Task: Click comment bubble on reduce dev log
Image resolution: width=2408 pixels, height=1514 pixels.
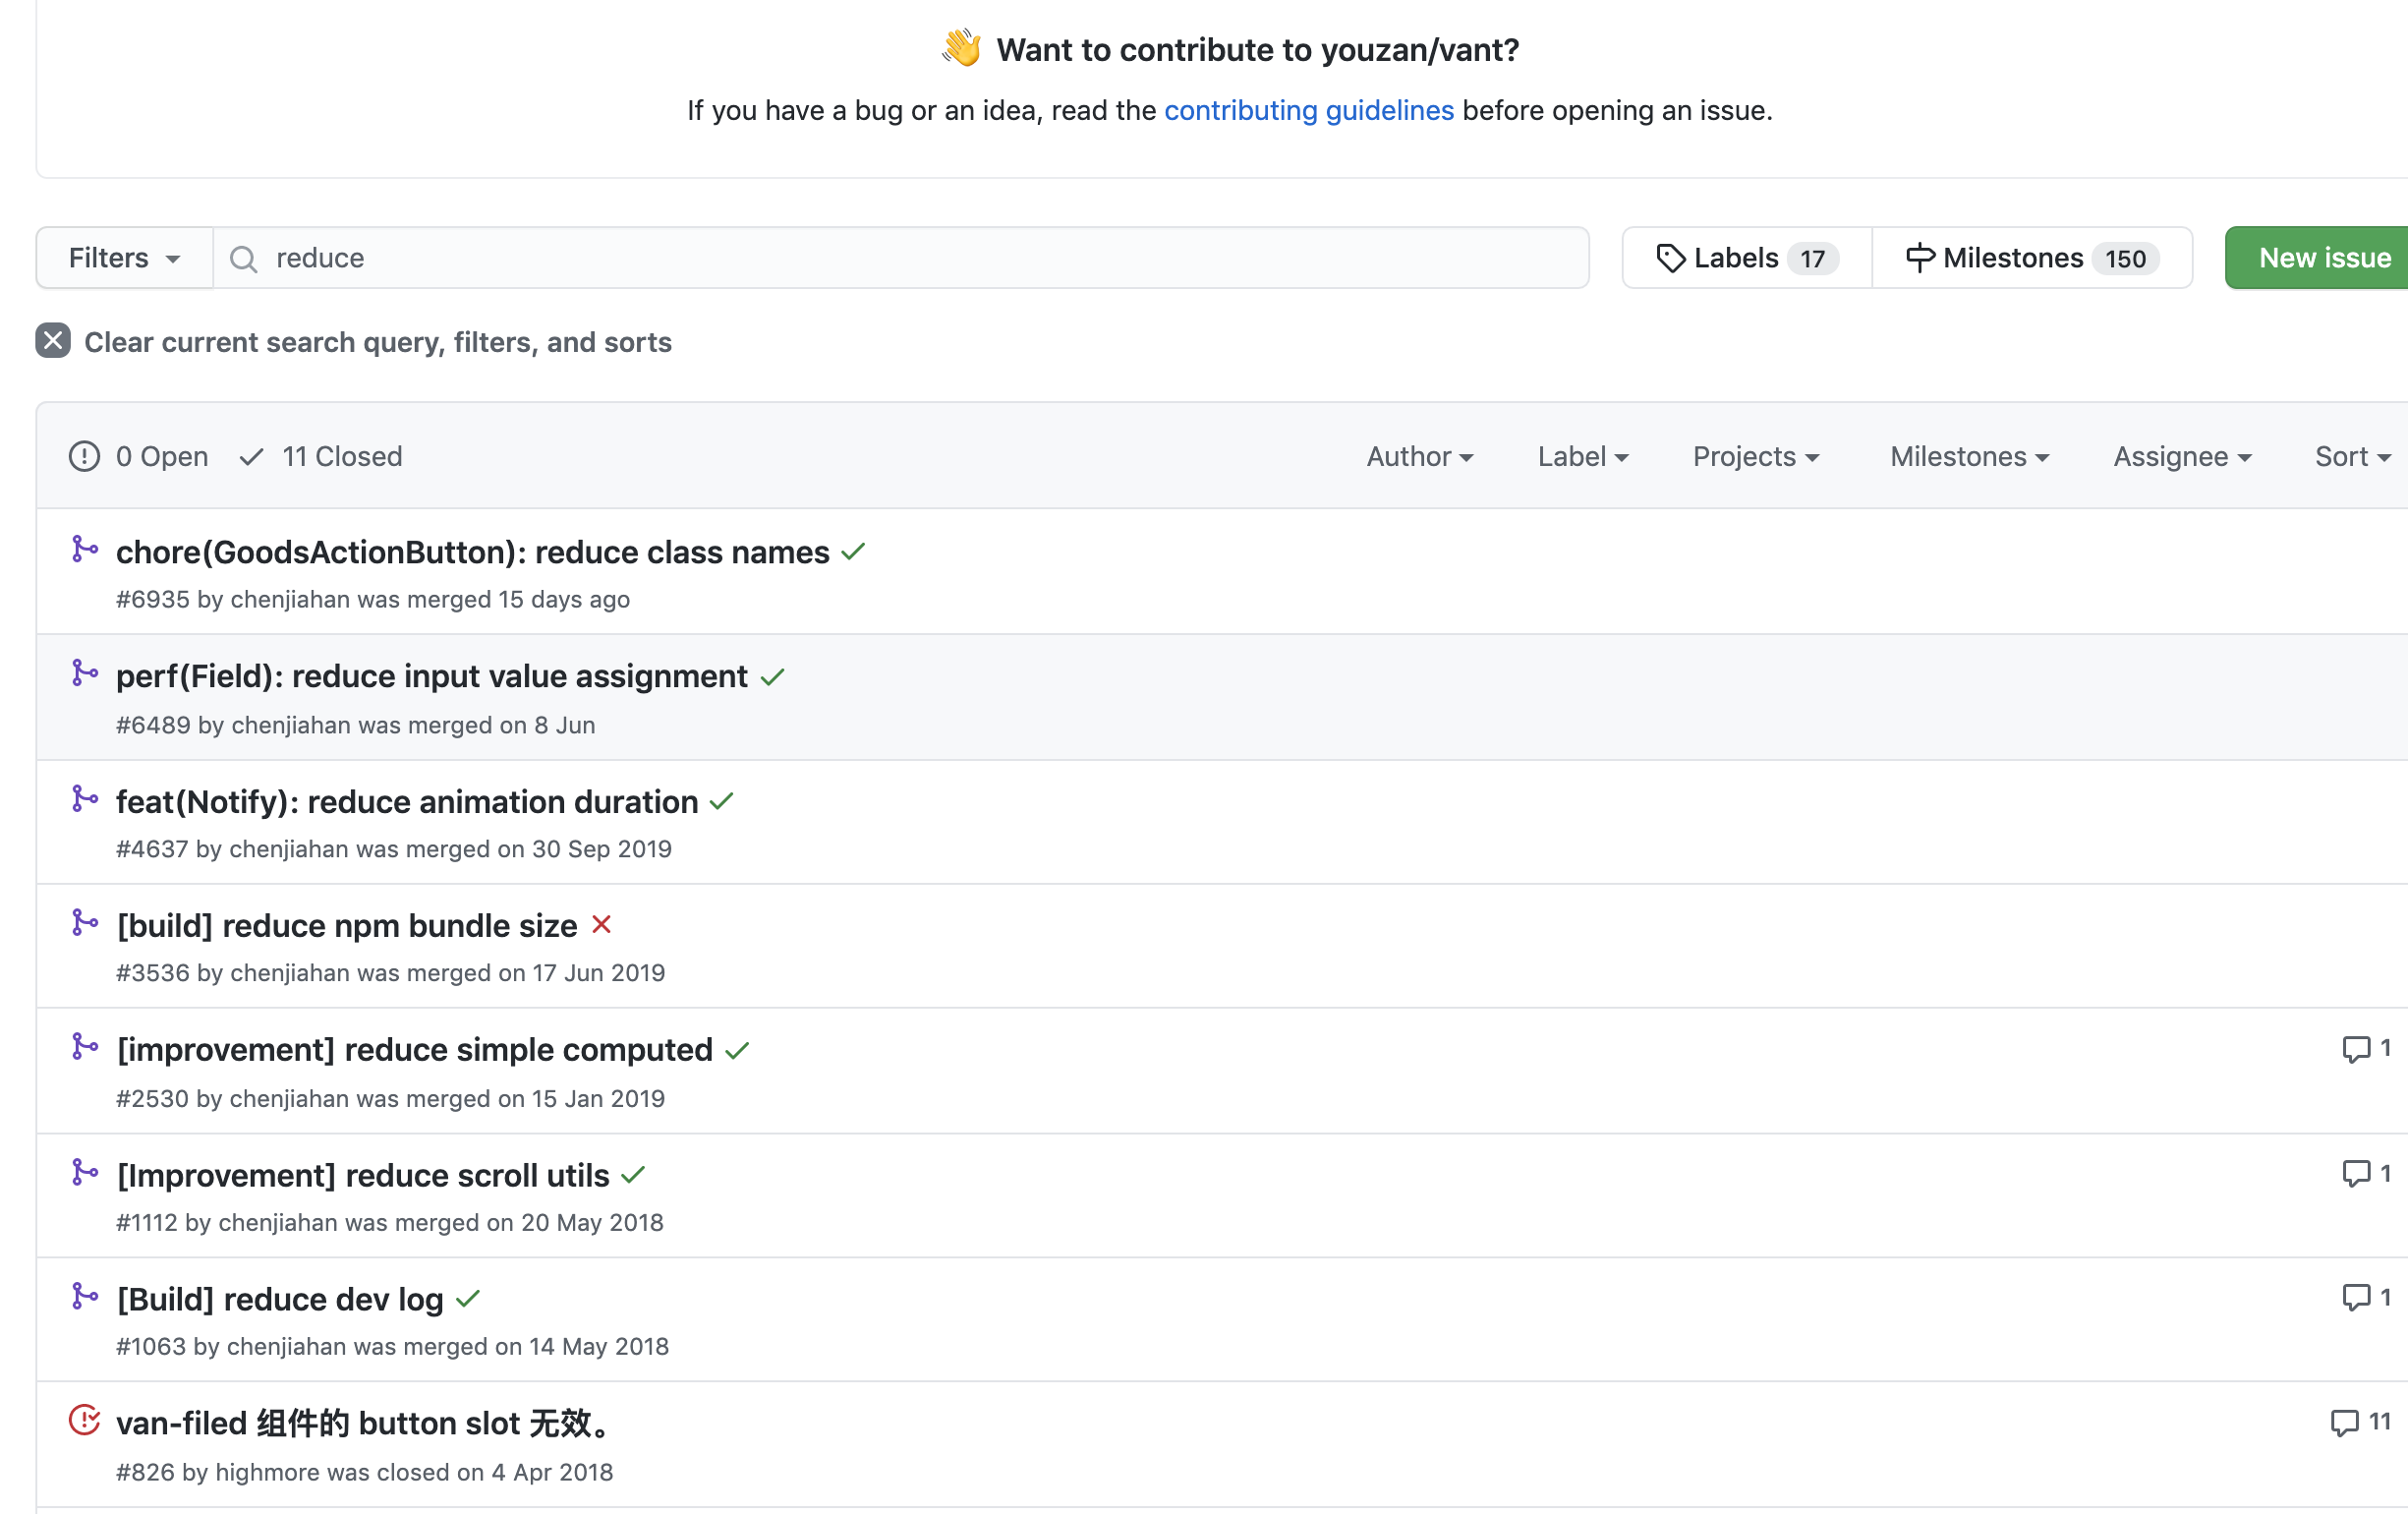Action: (2356, 1297)
